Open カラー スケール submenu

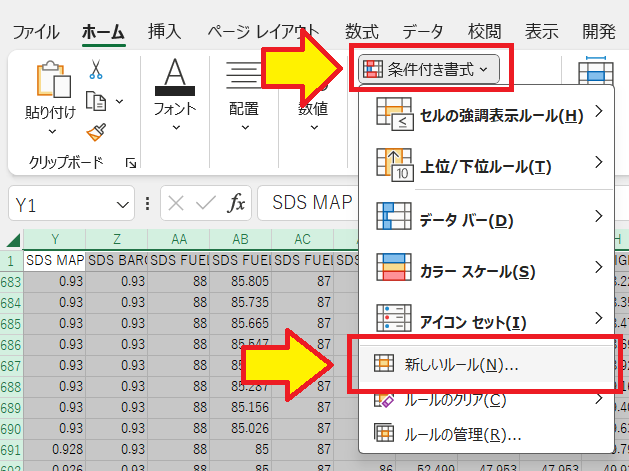488,270
